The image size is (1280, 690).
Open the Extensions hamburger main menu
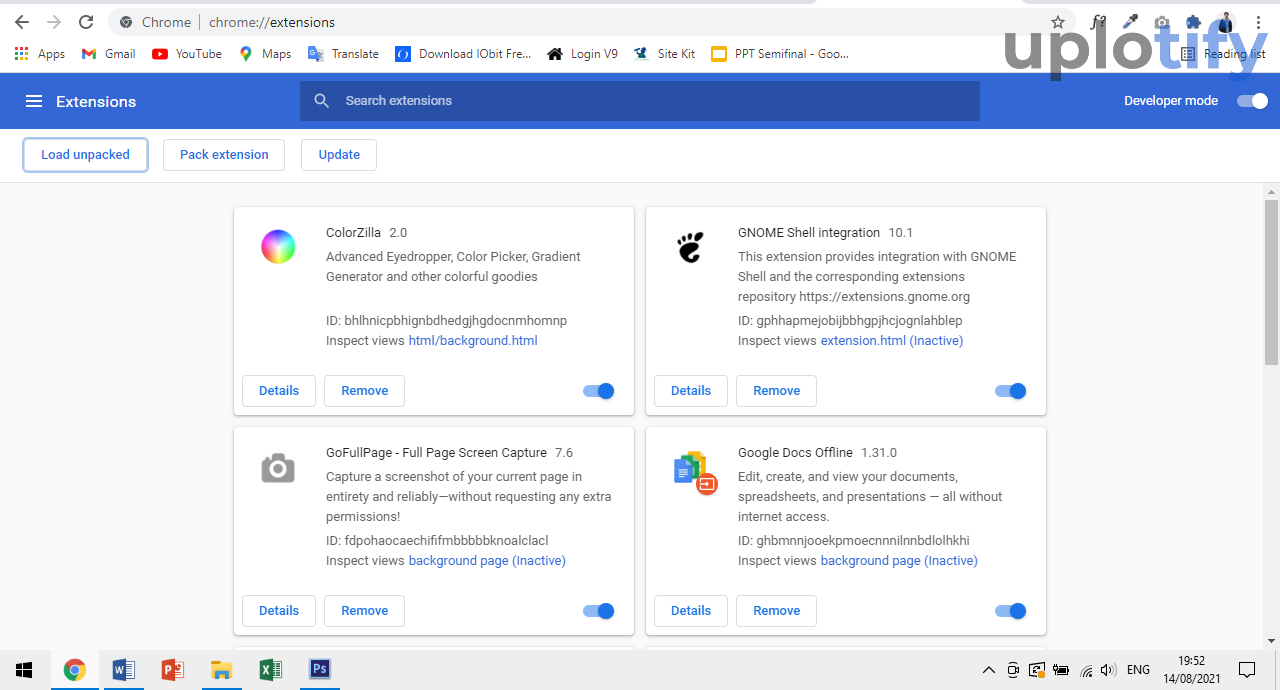tap(34, 101)
